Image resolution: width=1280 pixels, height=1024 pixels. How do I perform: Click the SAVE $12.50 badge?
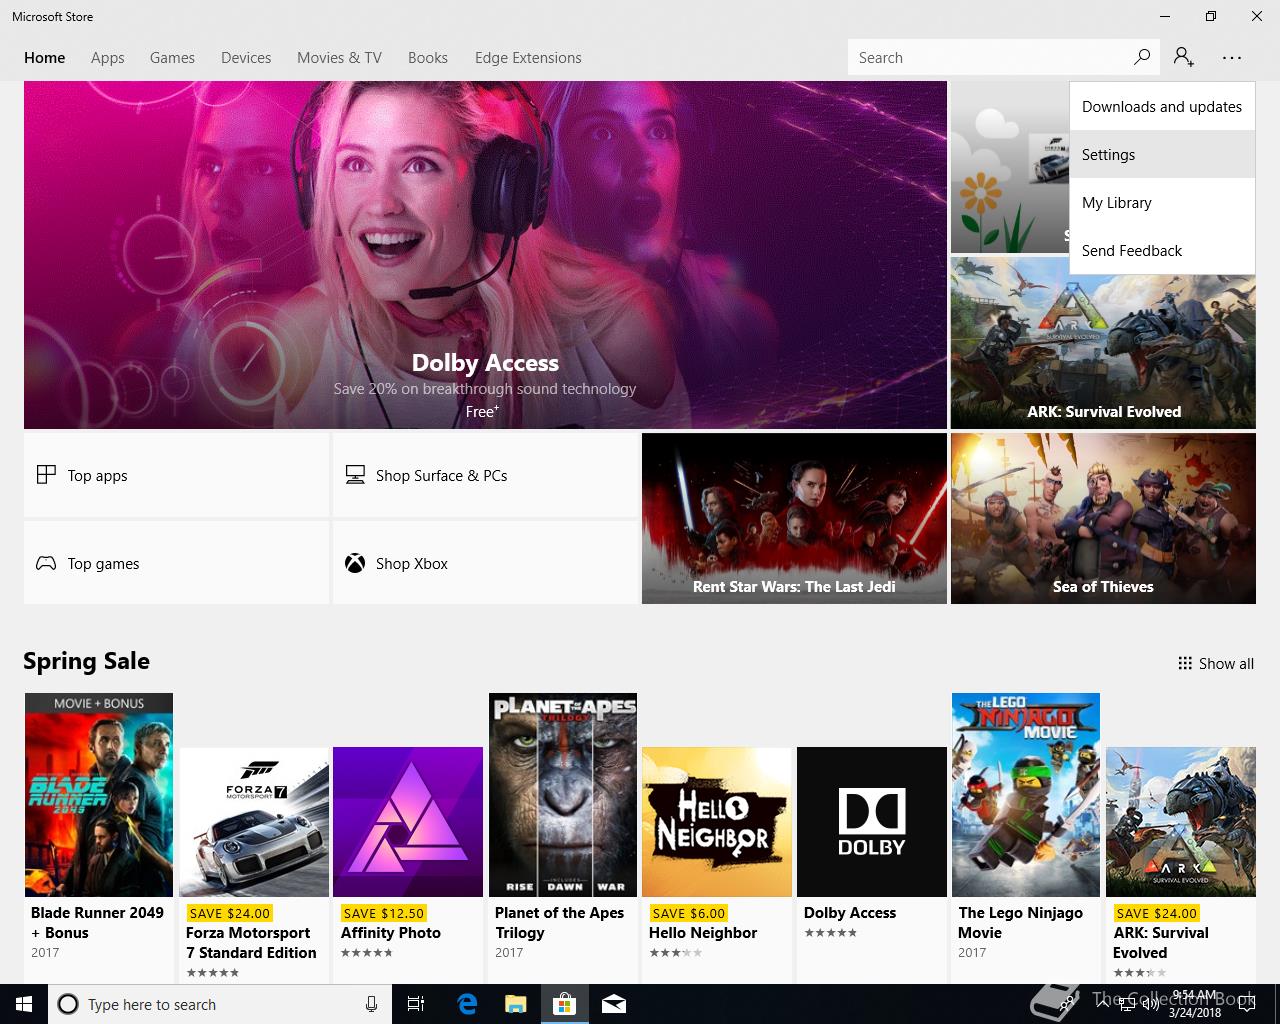384,913
